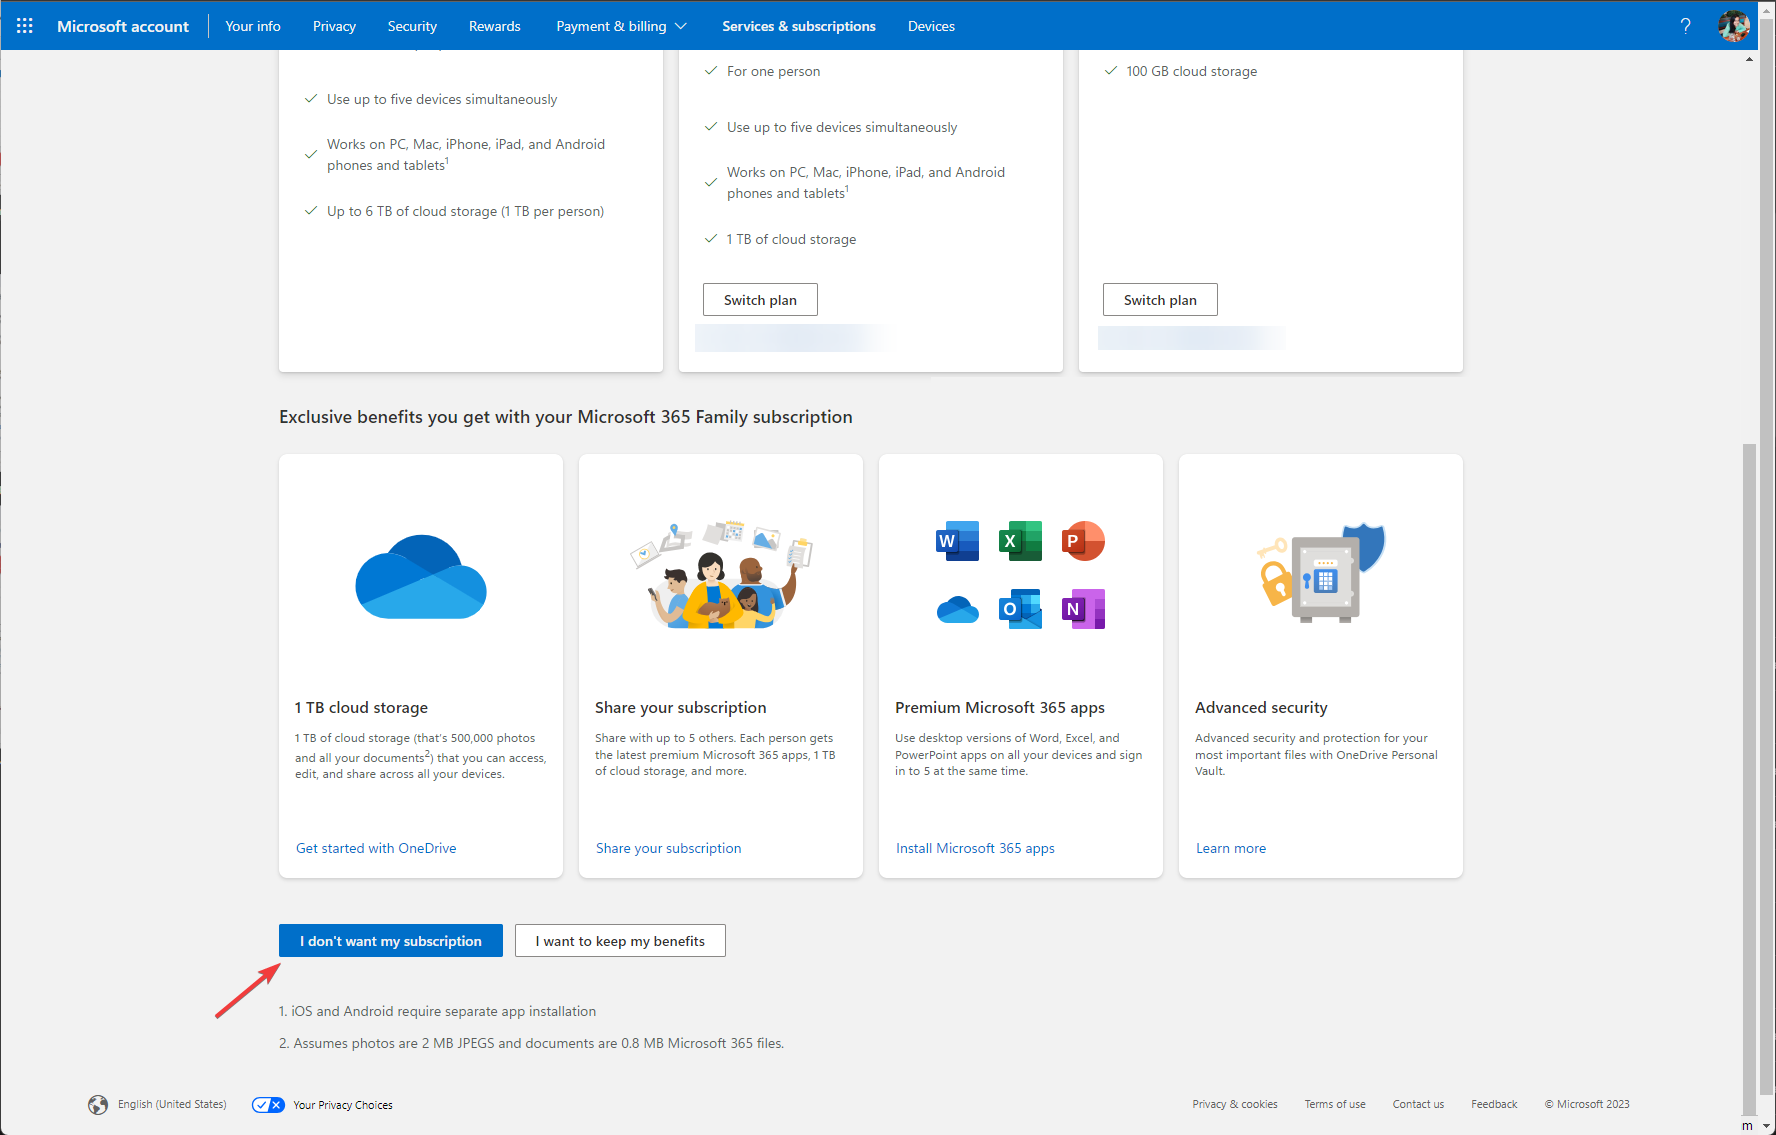Screen dimensions: 1776x1135
Task: Click the Personal Vault safe illustration
Action: pyautogui.click(x=1321, y=573)
